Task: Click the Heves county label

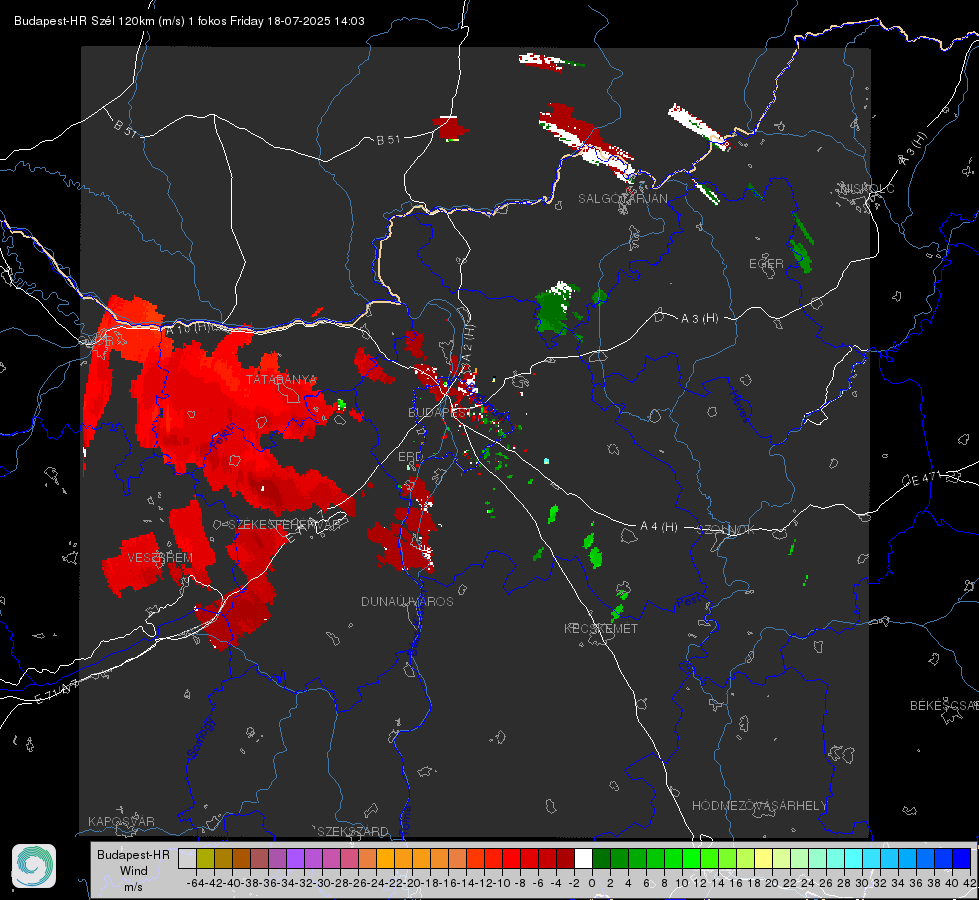Action: coord(741,405)
